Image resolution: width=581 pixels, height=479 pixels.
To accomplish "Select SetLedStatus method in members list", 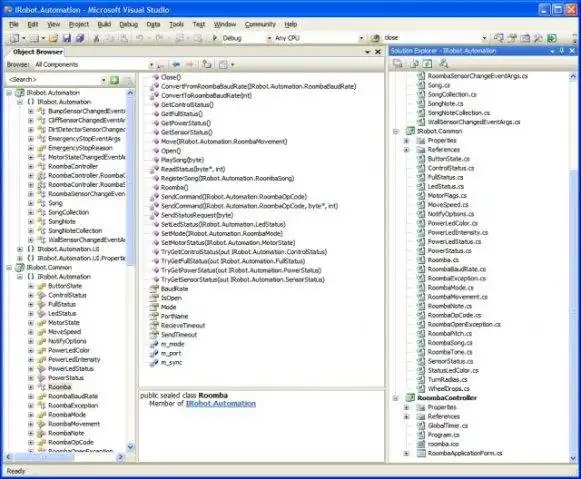I will pyautogui.click(x=223, y=224).
